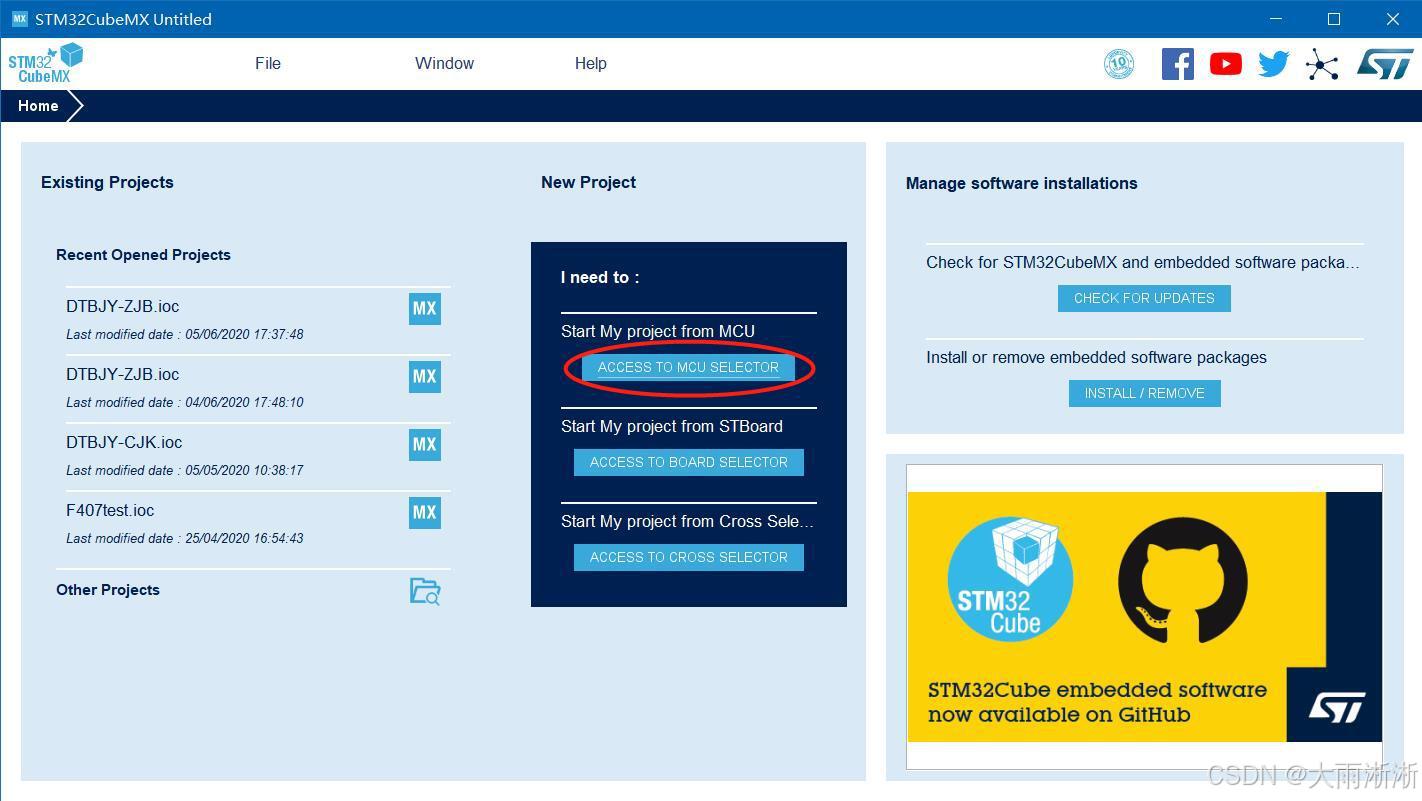Viewport: 1422px width, 801px height.
Task: Click the MX app icon in title bar
Action: tap(19, 19)
